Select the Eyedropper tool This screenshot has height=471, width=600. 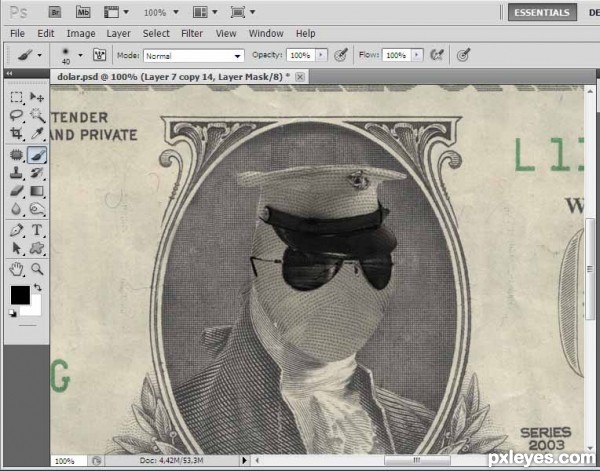(37, 133)
